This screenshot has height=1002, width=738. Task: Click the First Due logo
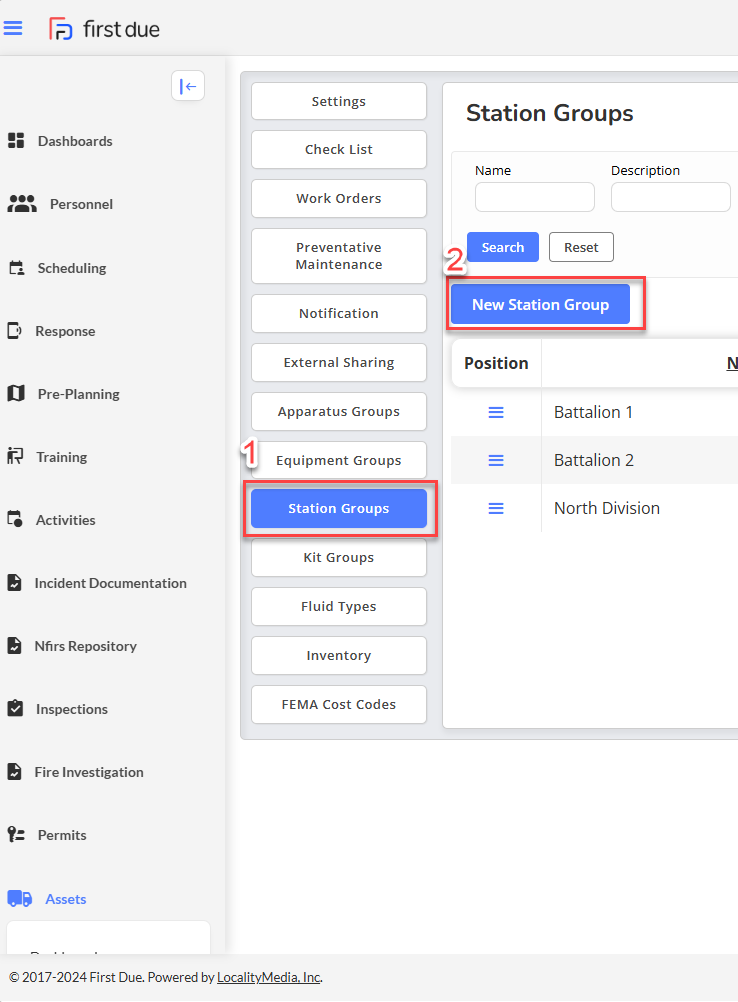105,29
